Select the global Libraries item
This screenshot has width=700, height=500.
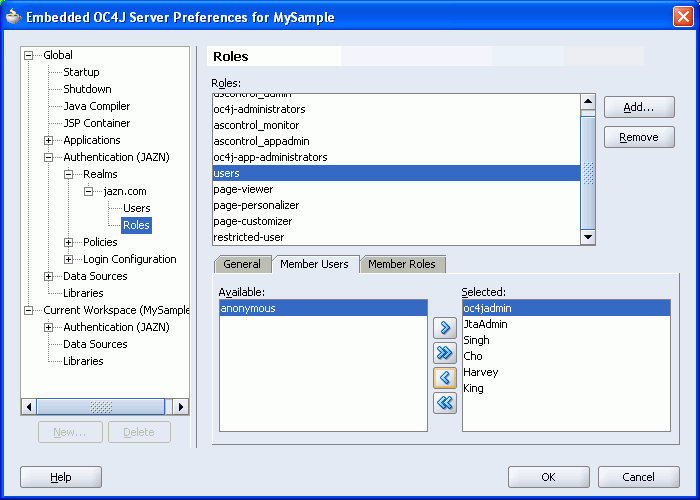pos(83,293)
